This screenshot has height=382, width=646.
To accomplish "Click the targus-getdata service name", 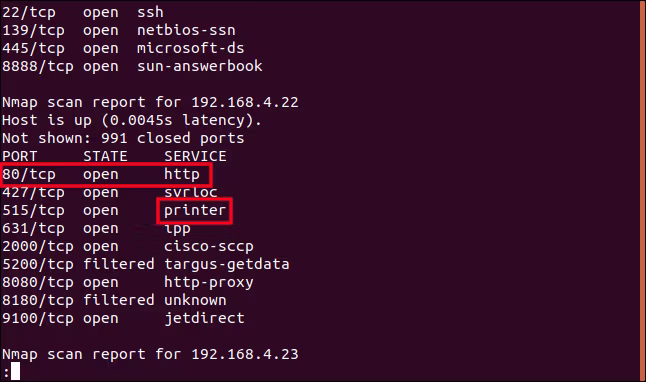I will 227,265.
